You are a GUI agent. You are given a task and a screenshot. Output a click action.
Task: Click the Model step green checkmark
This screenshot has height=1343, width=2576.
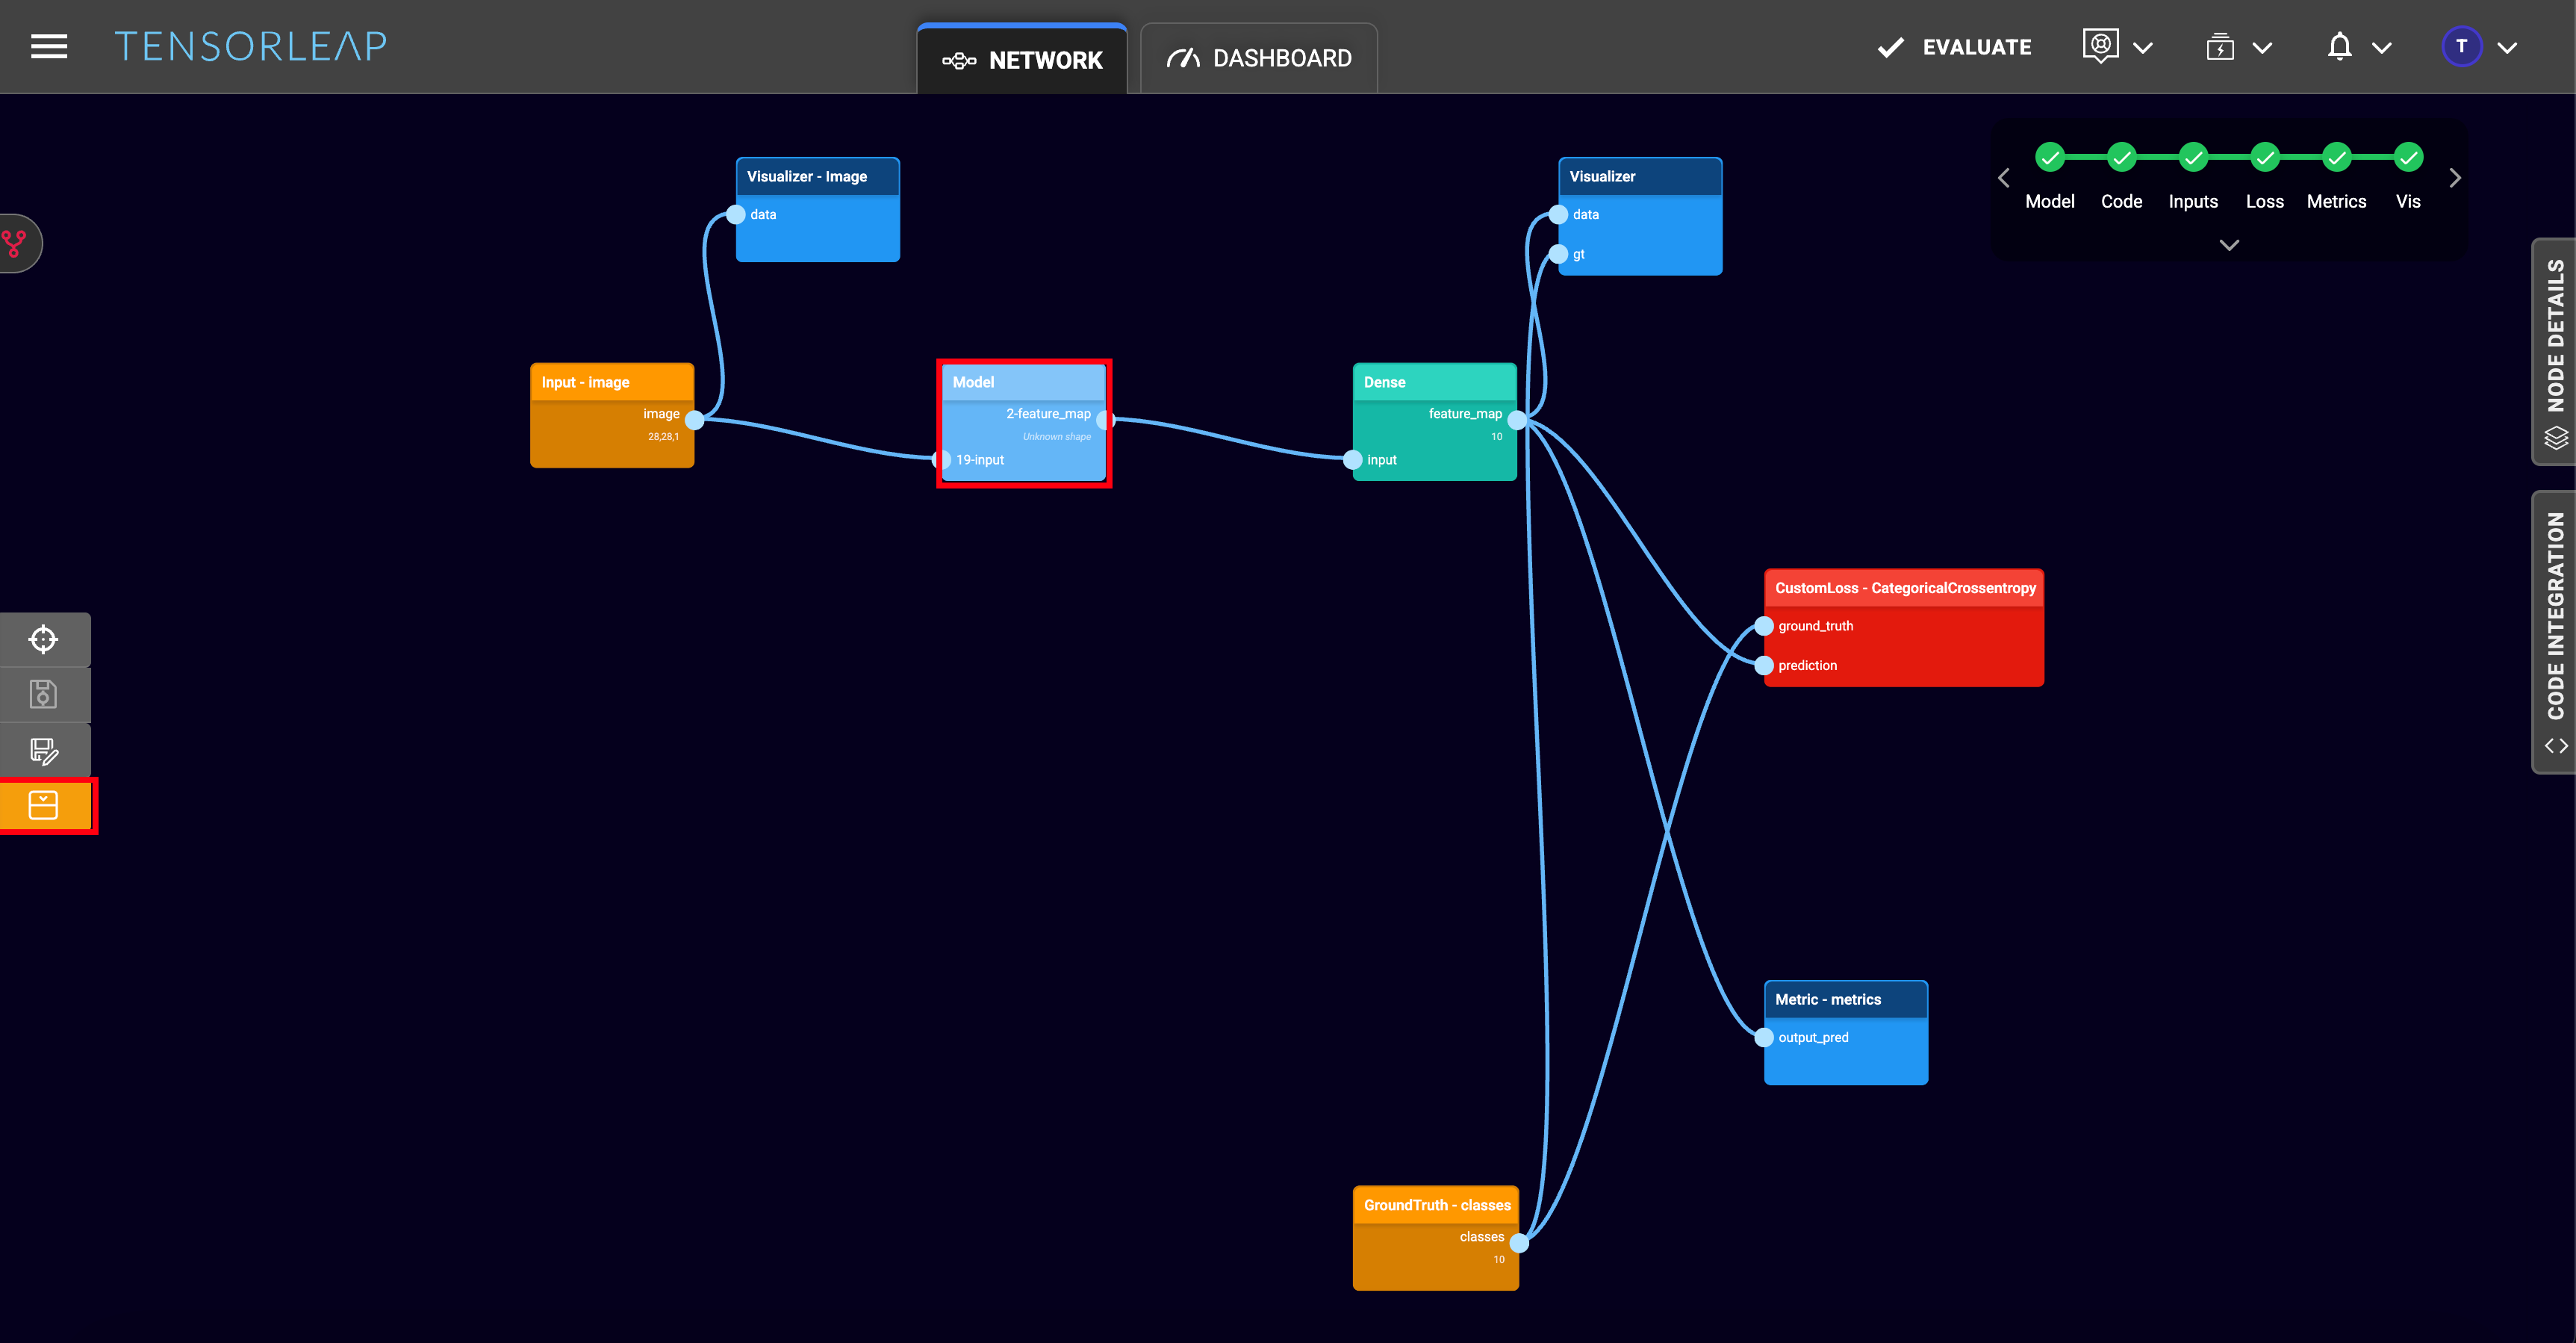tap(2049, 157)
